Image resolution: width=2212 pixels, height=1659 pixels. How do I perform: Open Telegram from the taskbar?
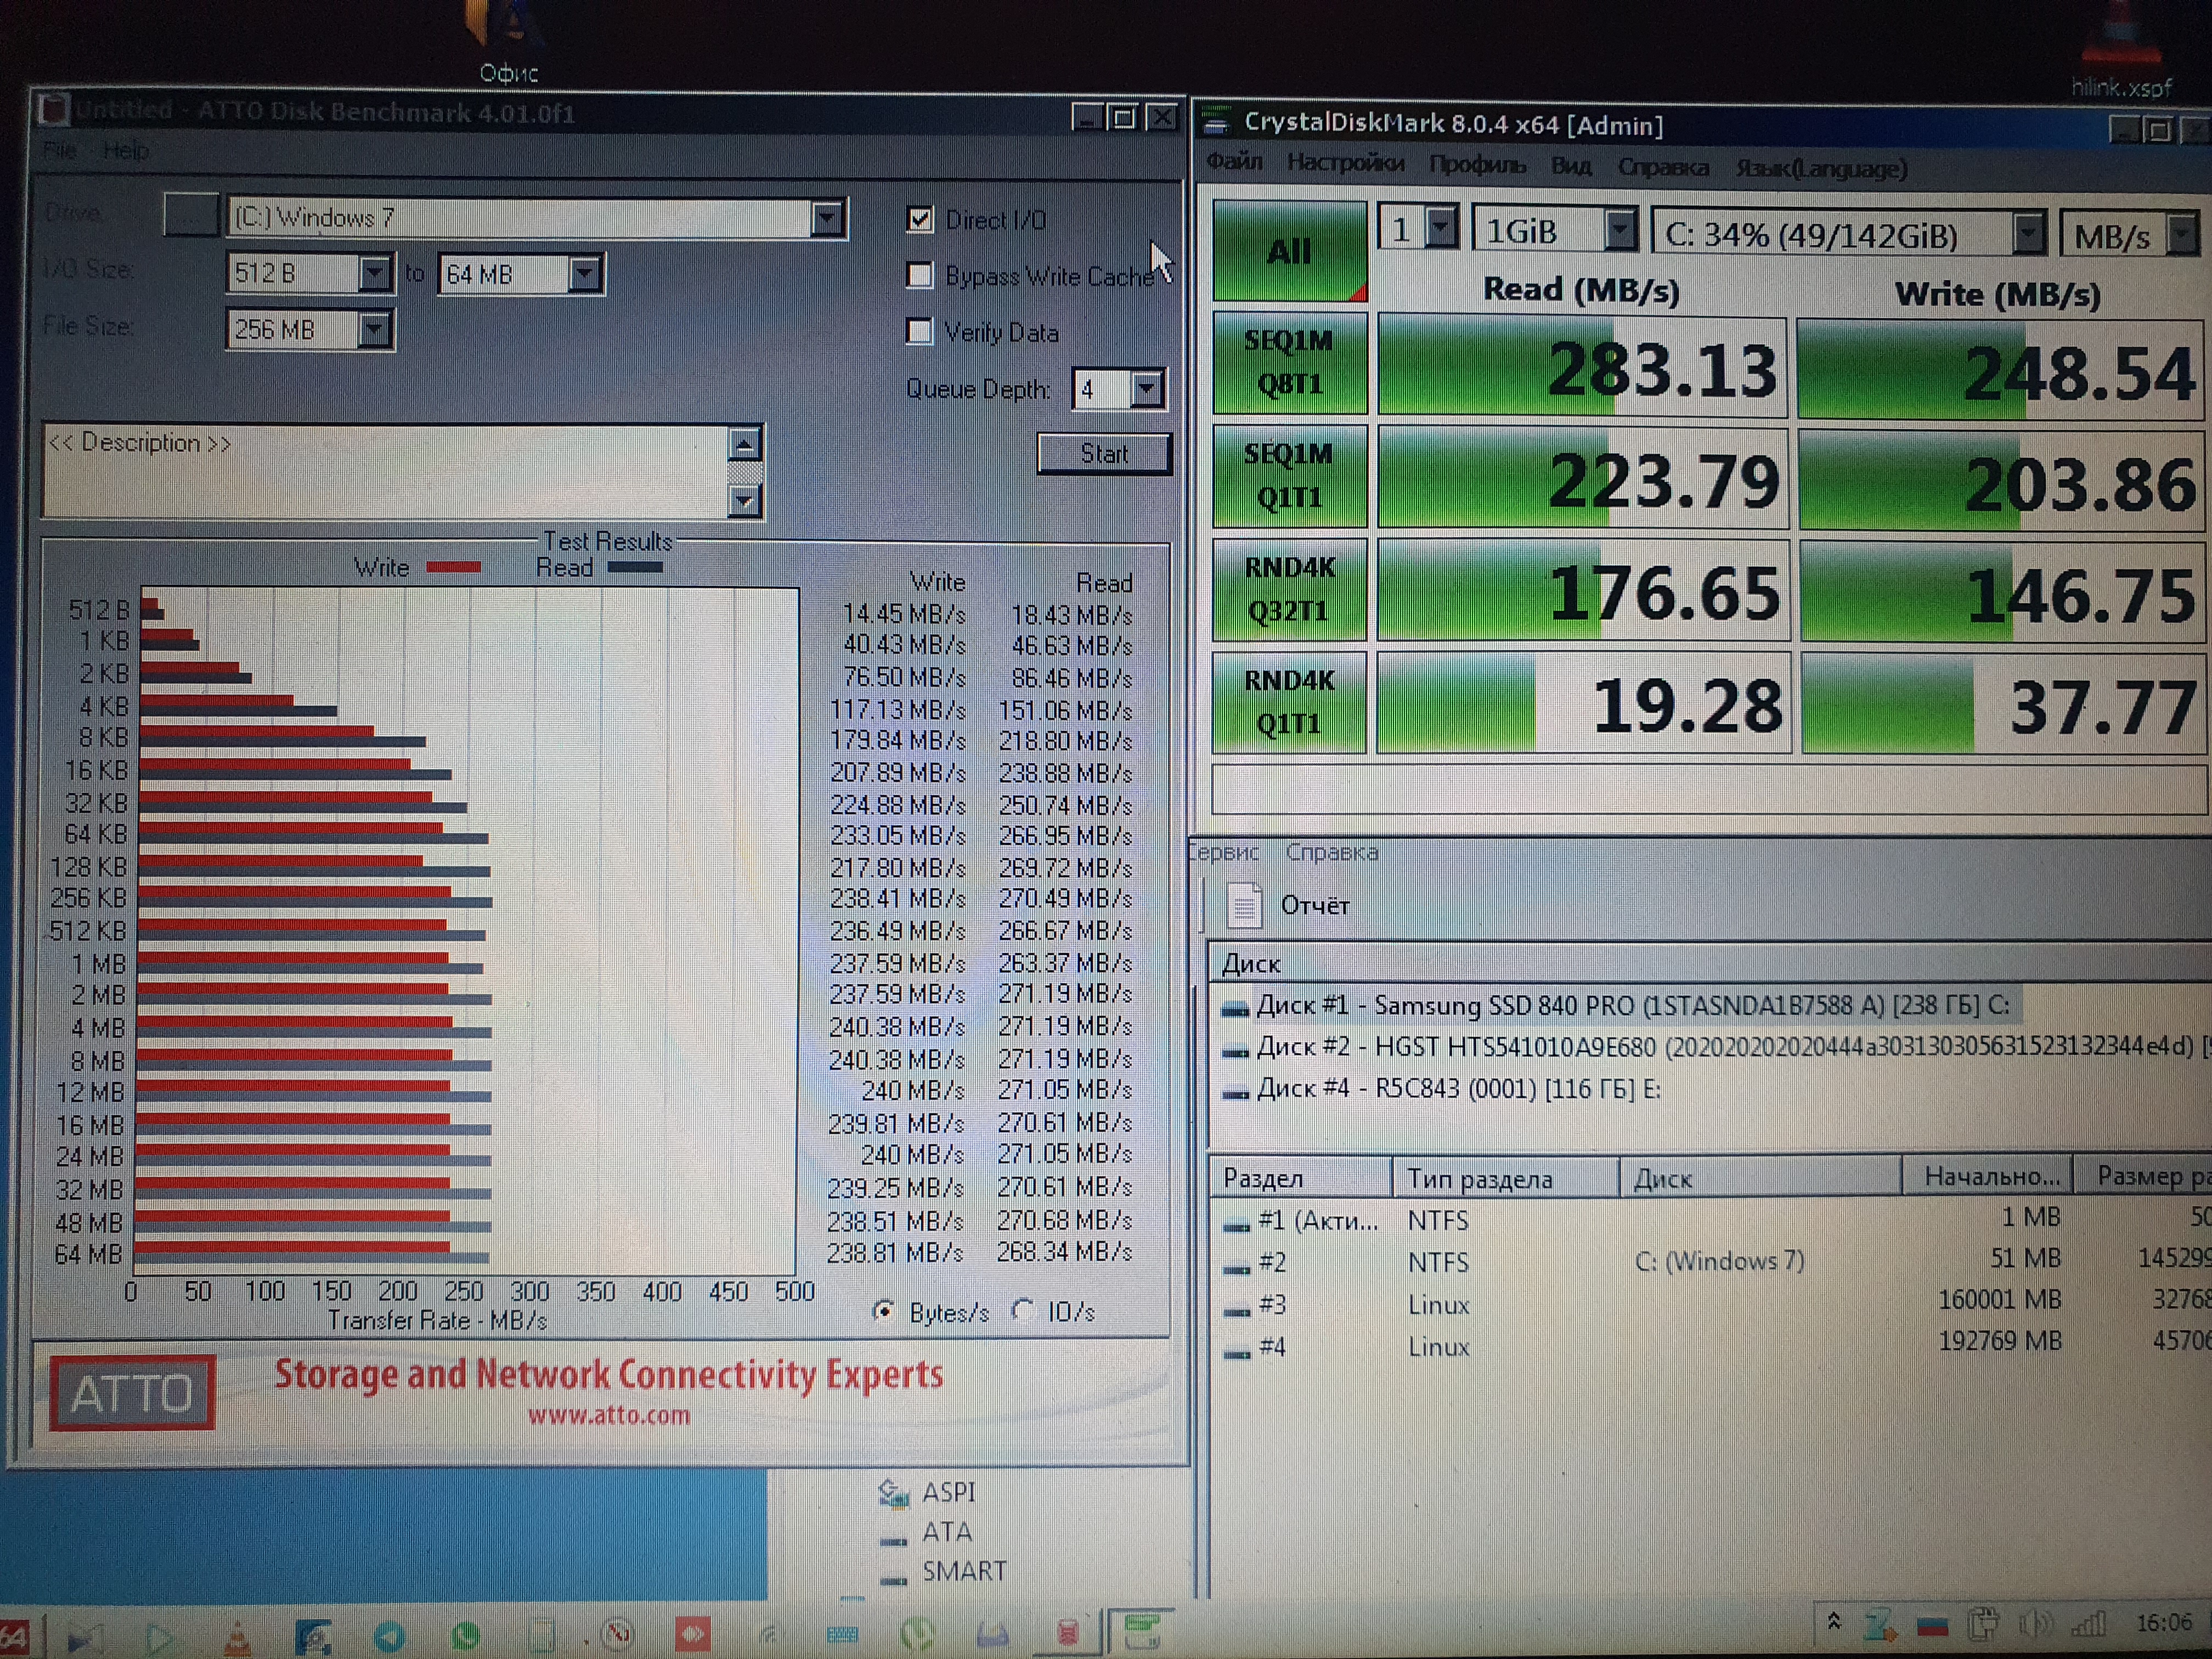pyautogui.click(x=390, y=1637)
